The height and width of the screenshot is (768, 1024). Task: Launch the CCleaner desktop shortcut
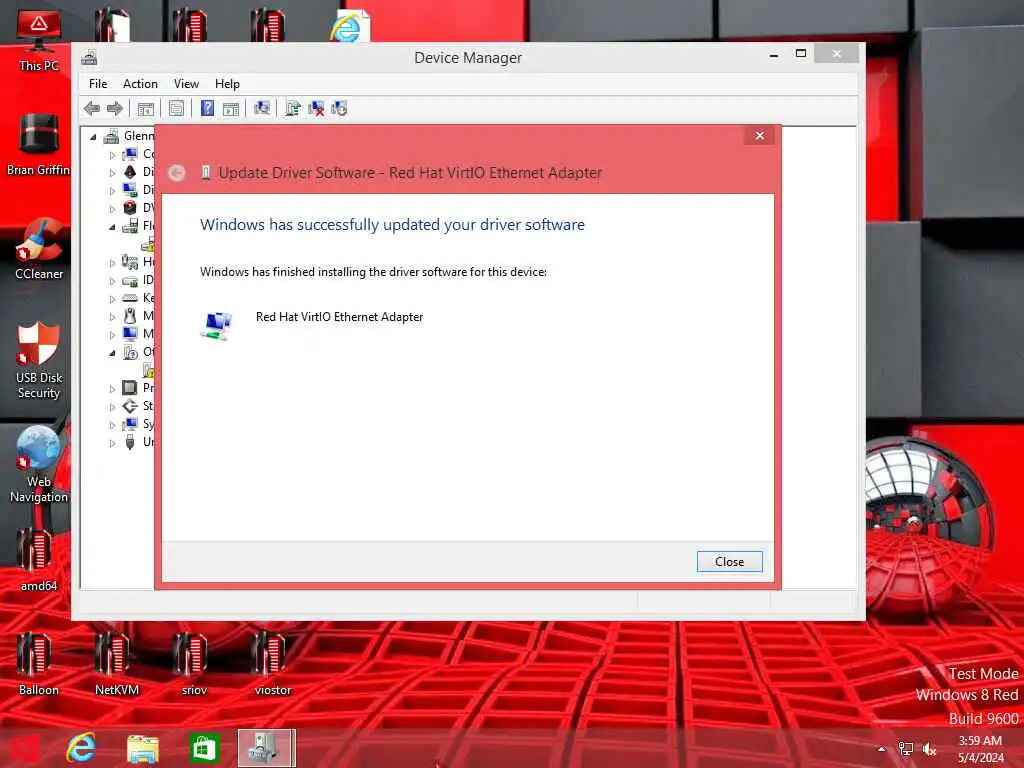tap(39, 249)
